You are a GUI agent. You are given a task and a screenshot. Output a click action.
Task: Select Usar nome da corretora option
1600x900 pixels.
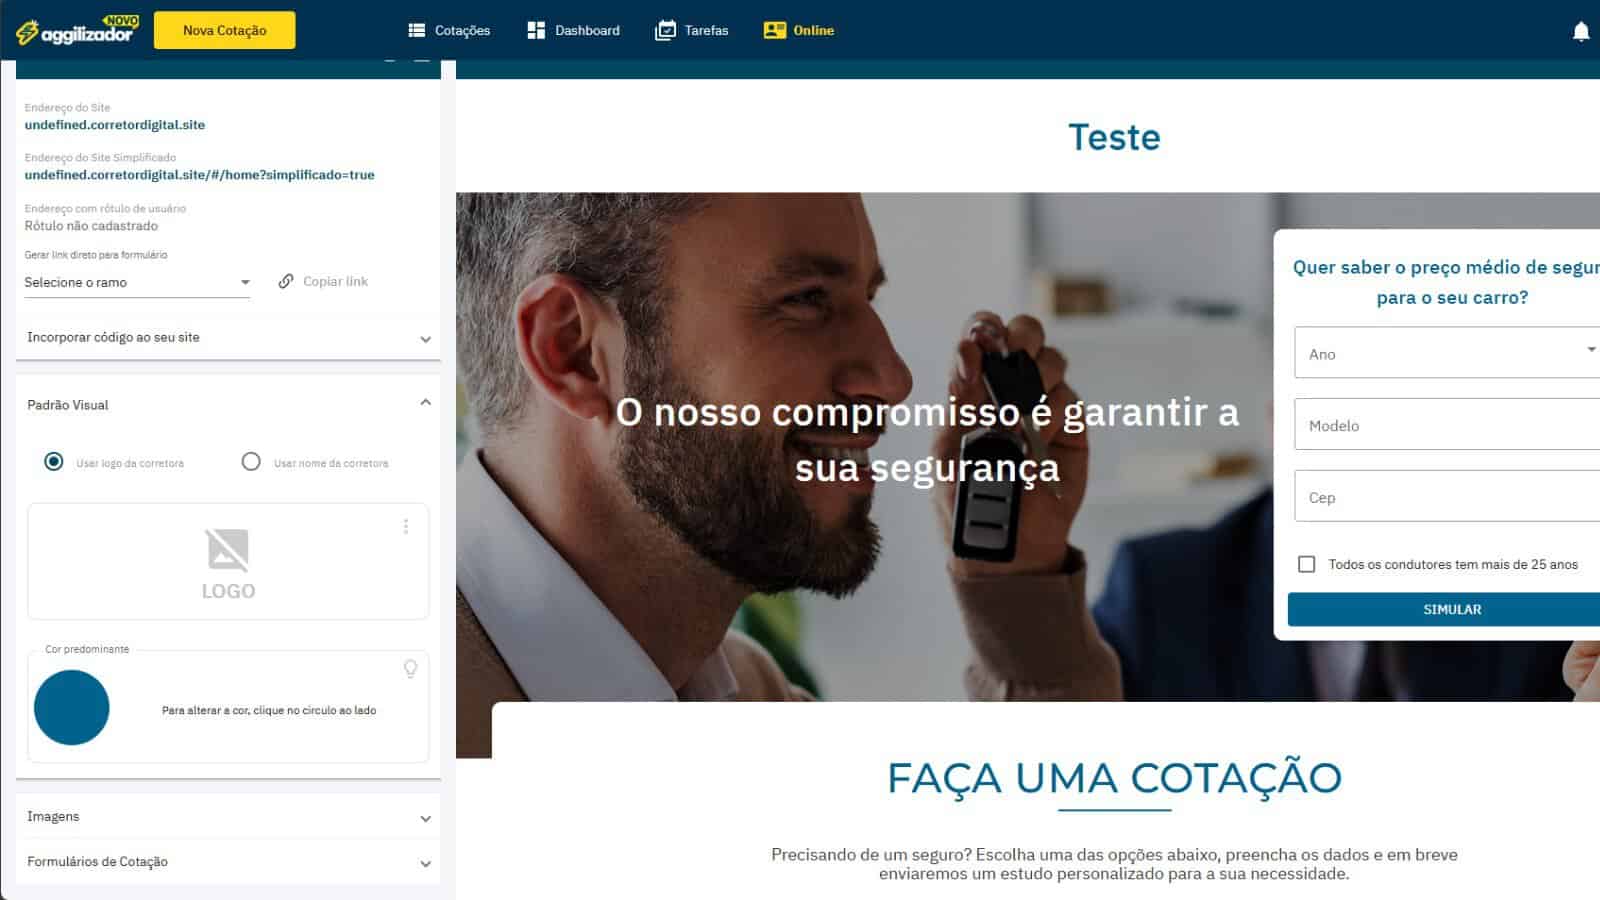[x=251, y=461]
